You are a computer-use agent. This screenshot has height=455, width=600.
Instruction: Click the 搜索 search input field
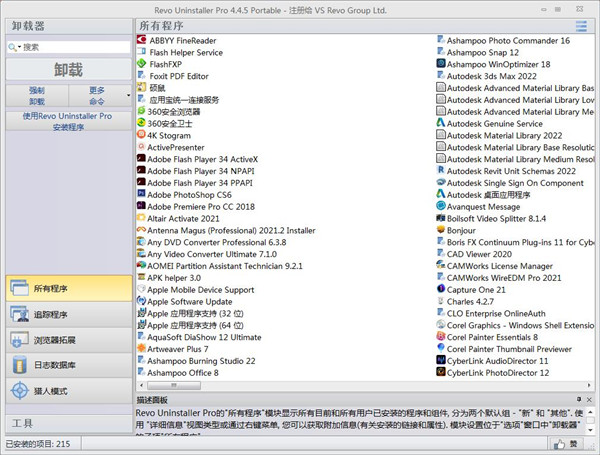point(74,46)
